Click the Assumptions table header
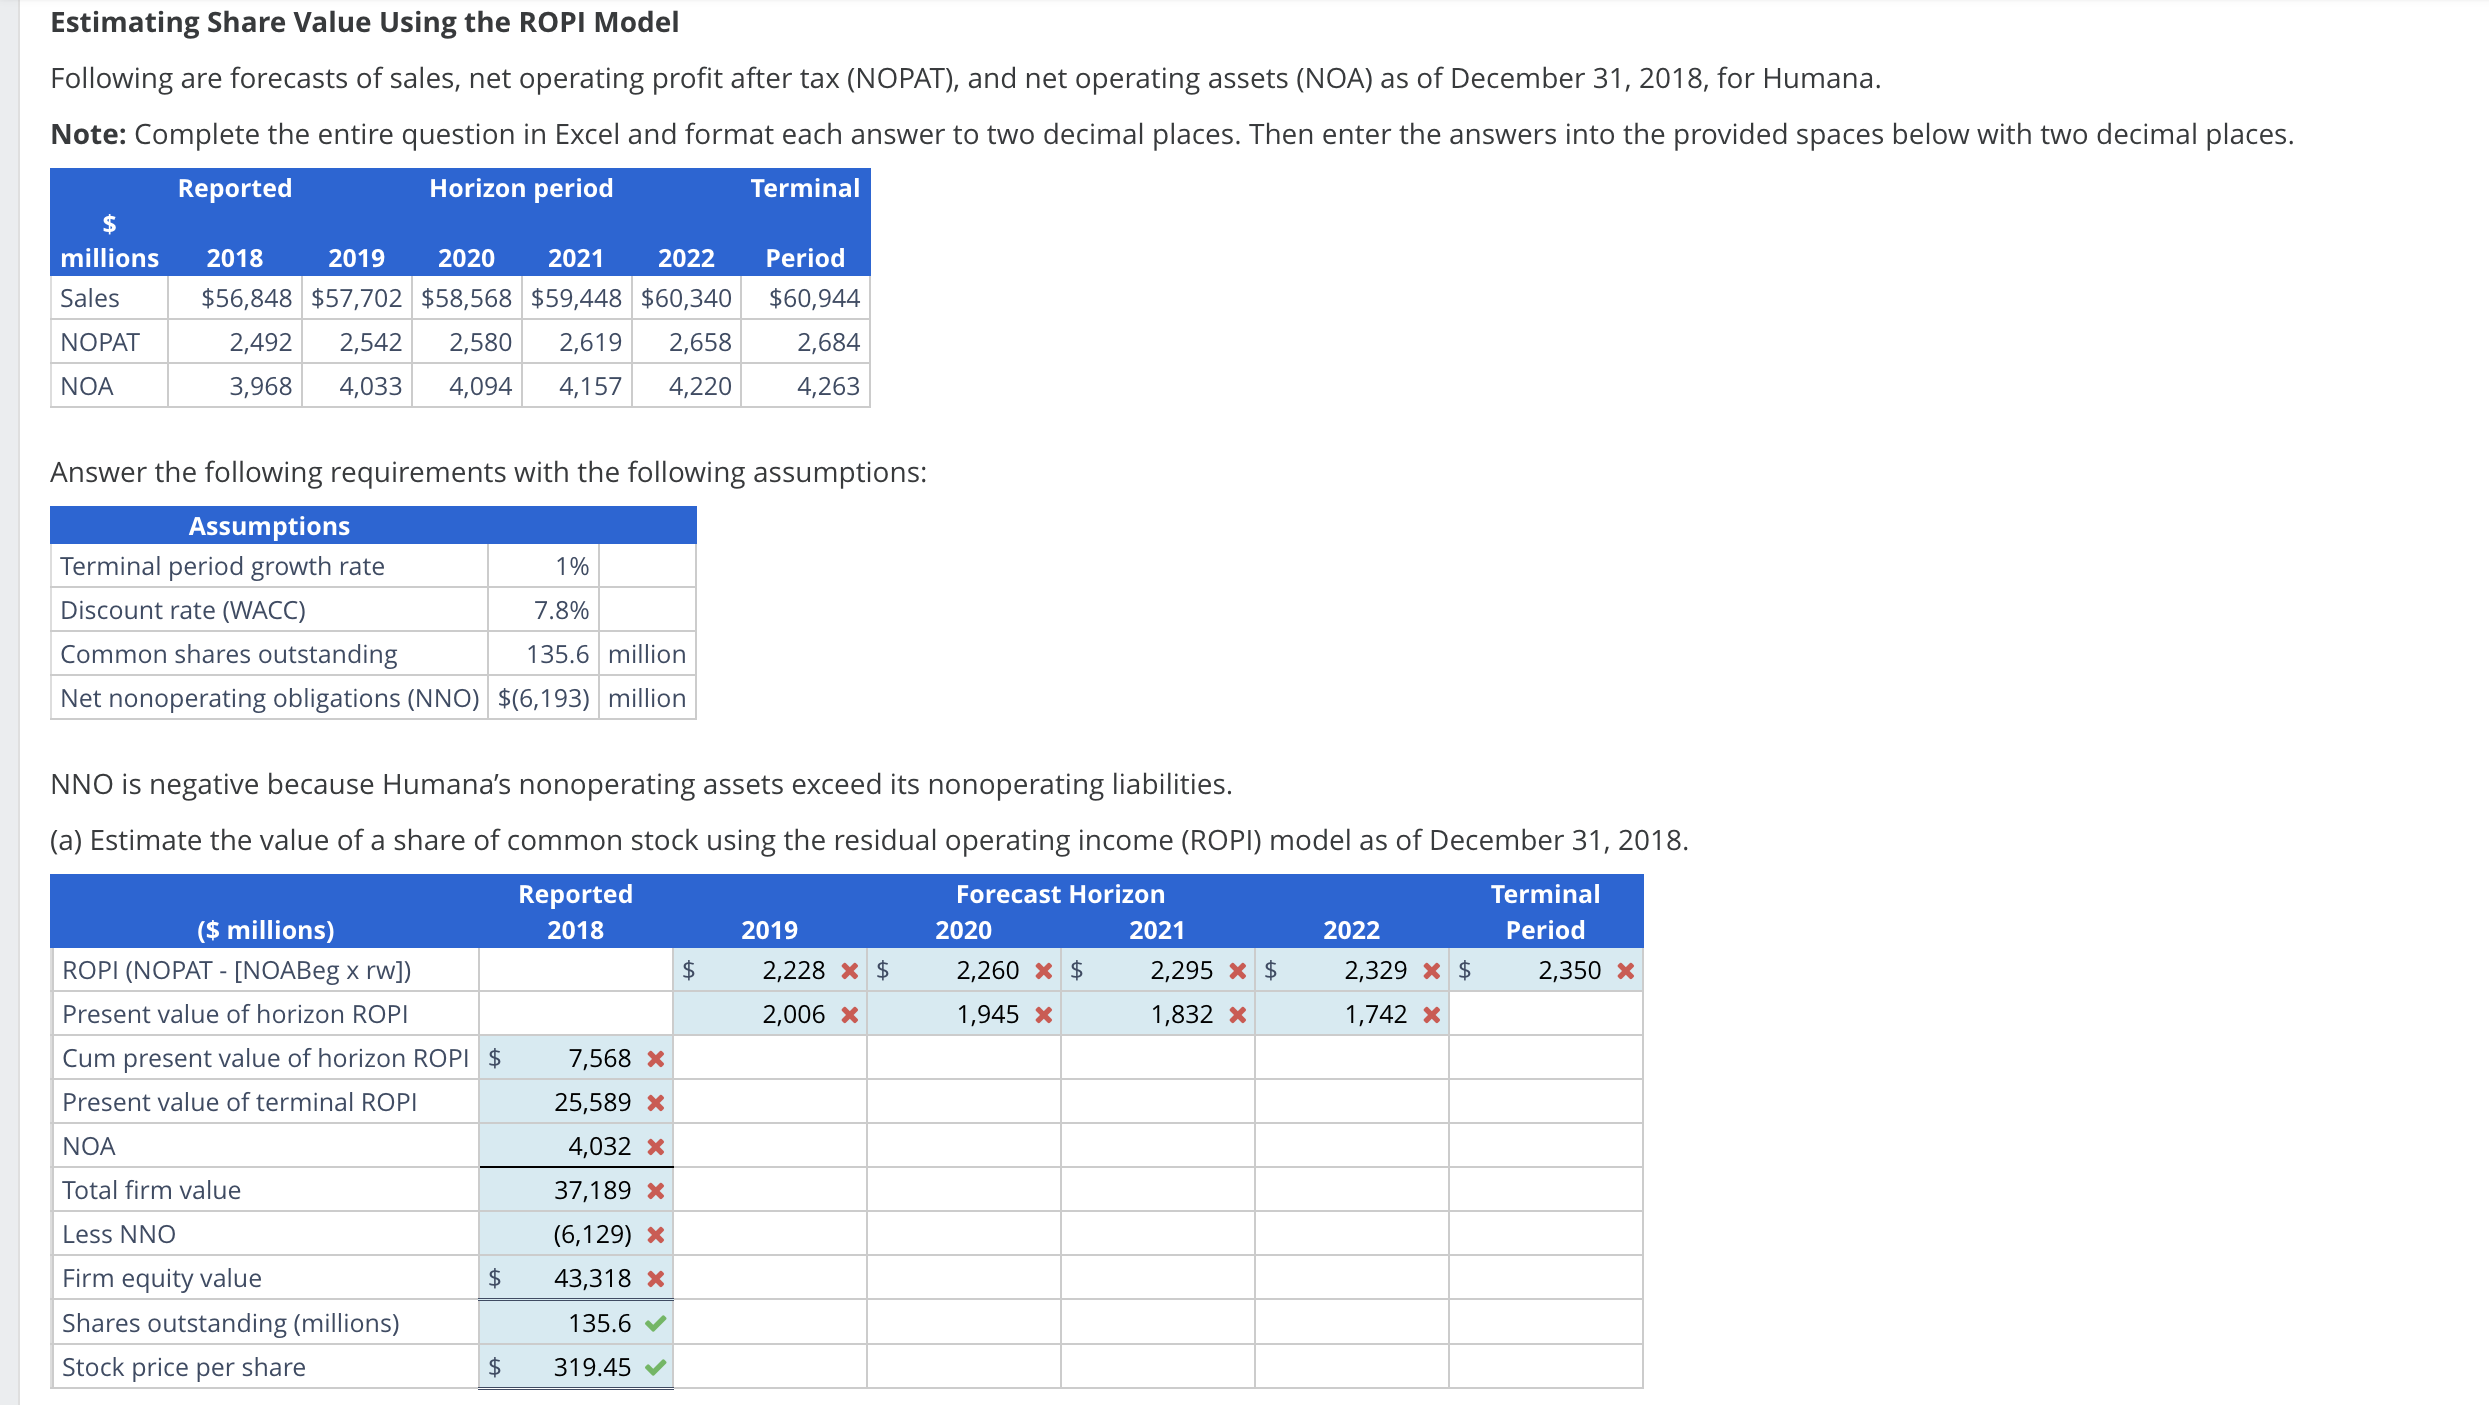Viewport: 2489px width, 1405px height. [x=268, y=525]
